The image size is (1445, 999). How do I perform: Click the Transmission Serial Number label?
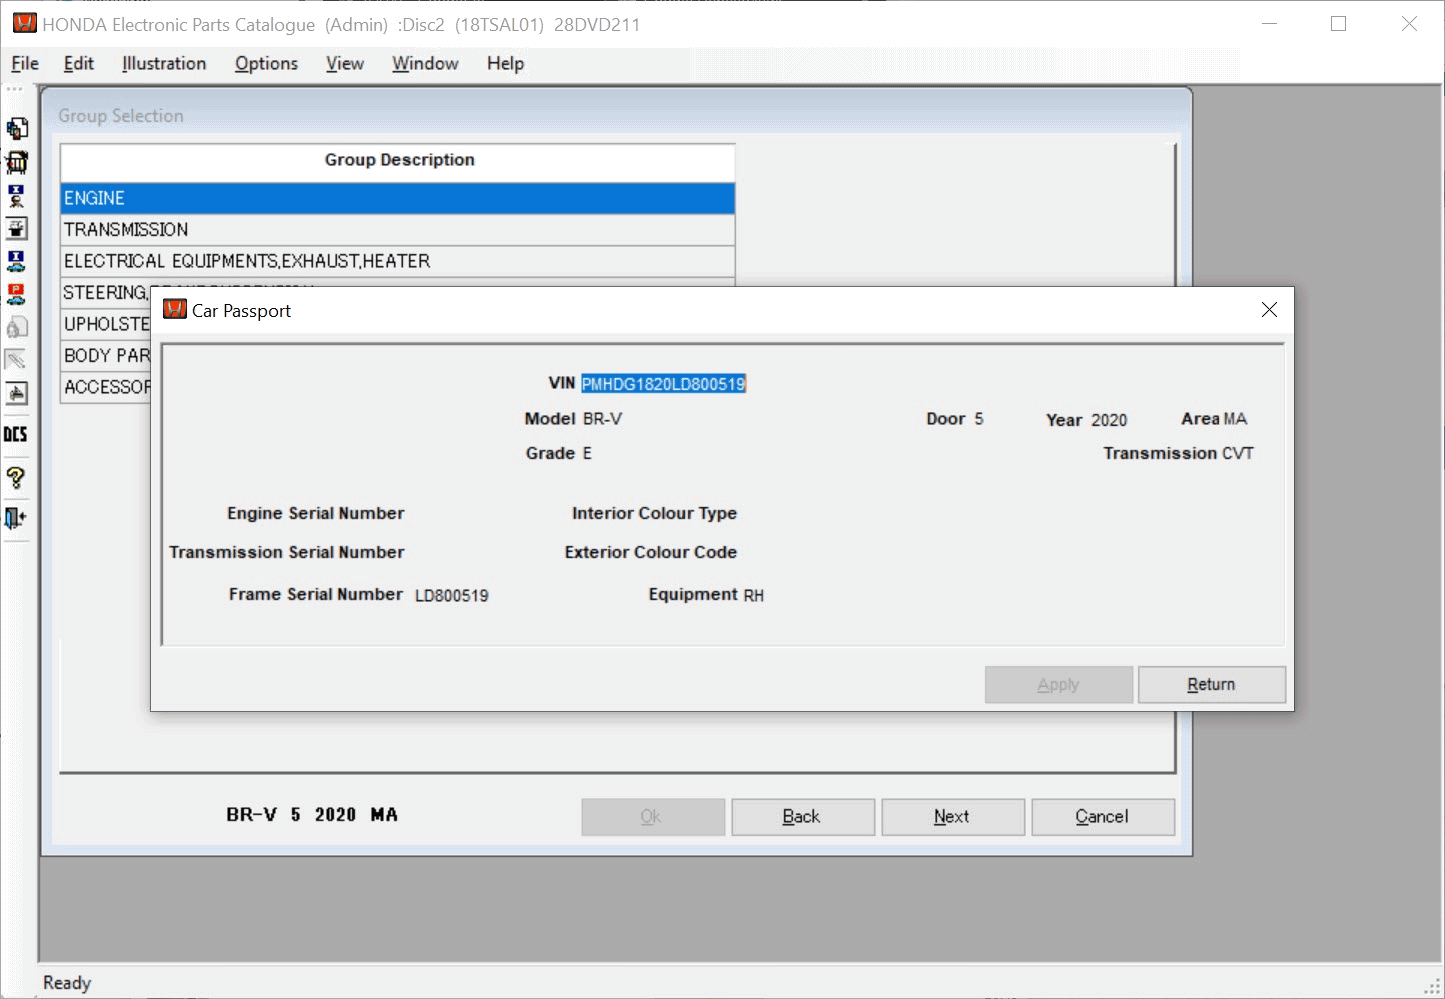(287, 552)
